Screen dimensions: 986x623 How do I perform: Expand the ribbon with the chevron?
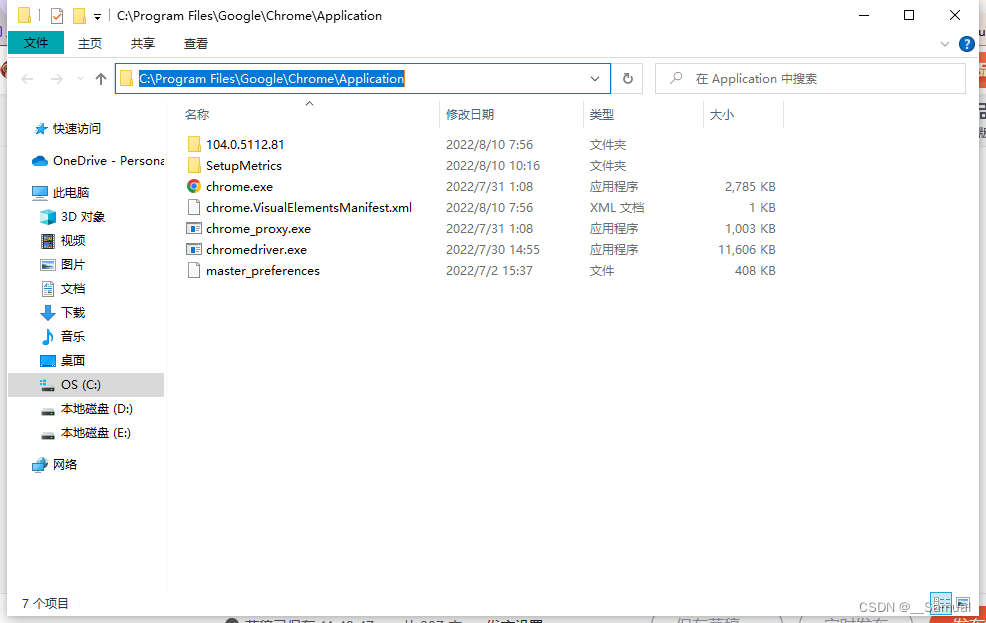click(x=944, y=44)
